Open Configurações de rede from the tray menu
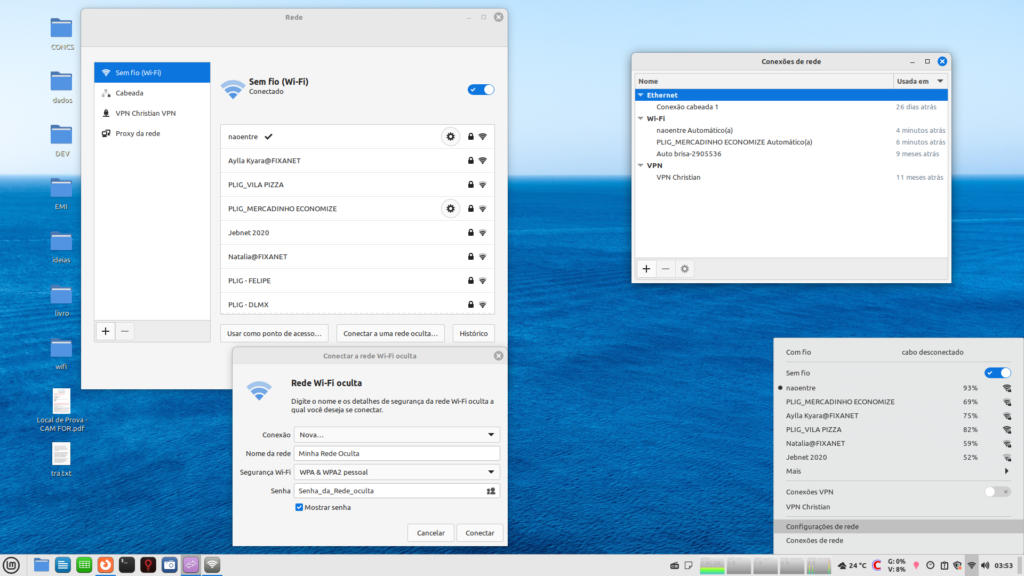 822,526
